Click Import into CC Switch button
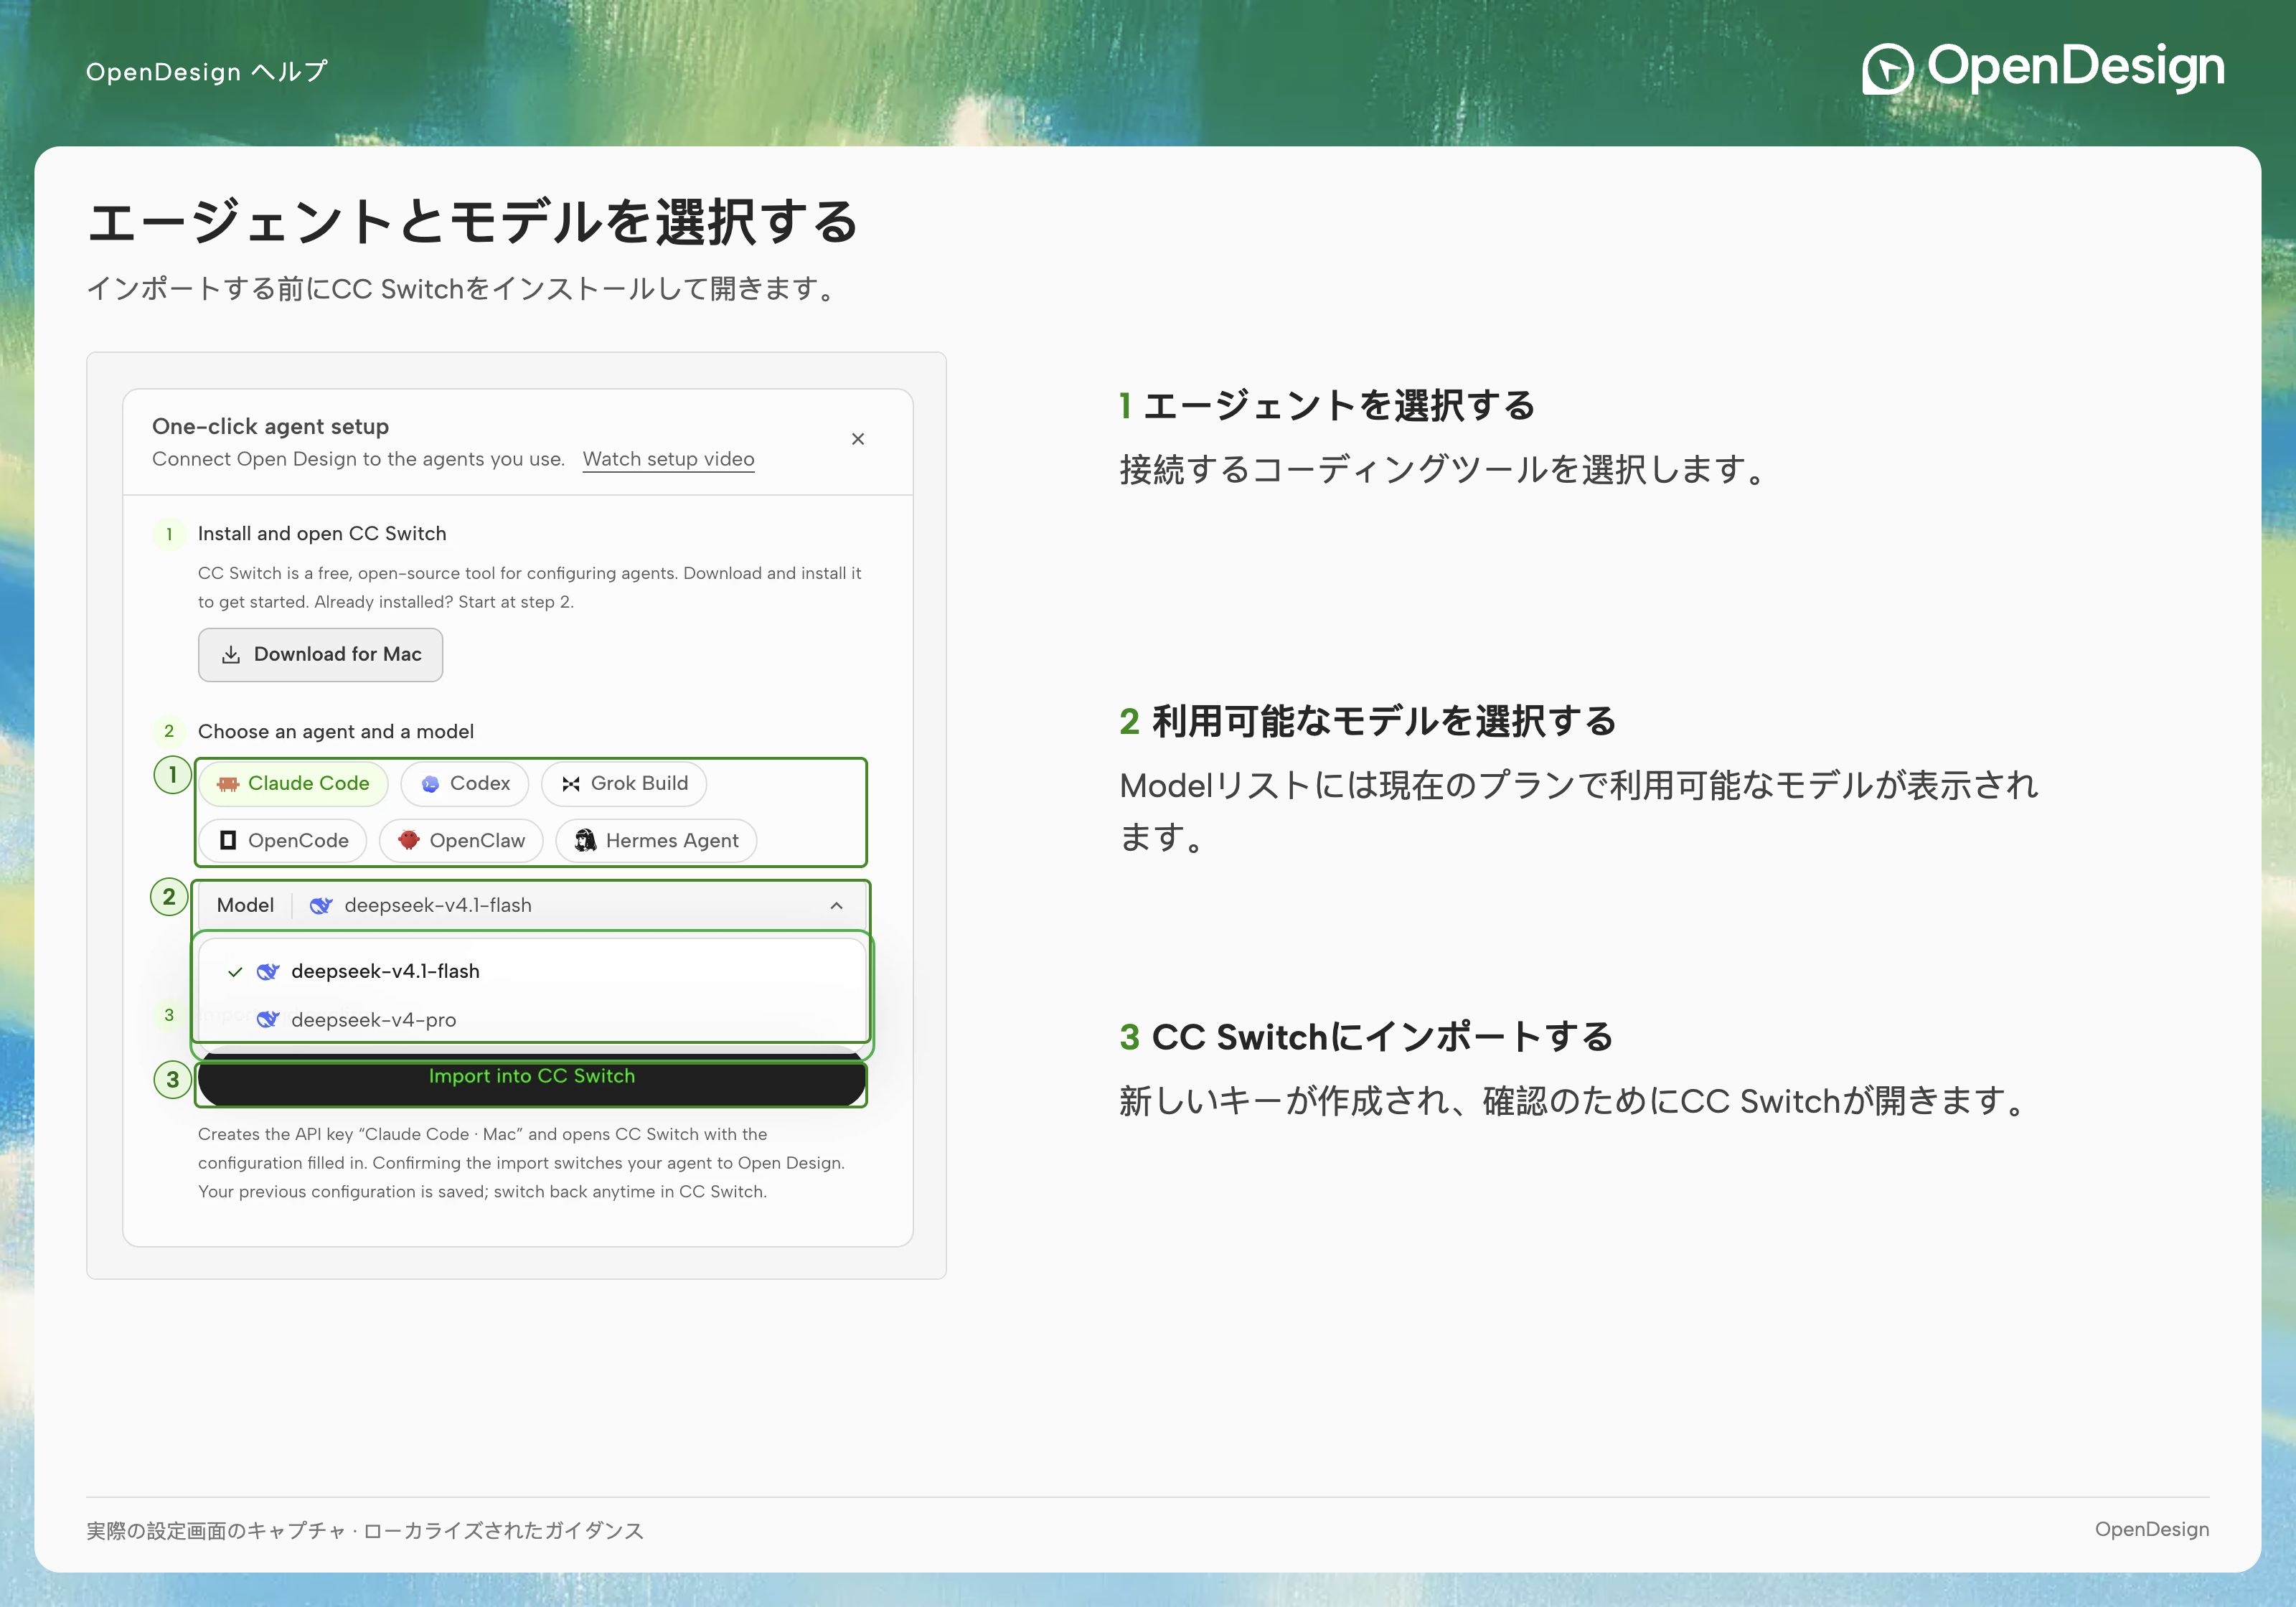This screenshot has height=1607, width=2296. click(531, 1079)
